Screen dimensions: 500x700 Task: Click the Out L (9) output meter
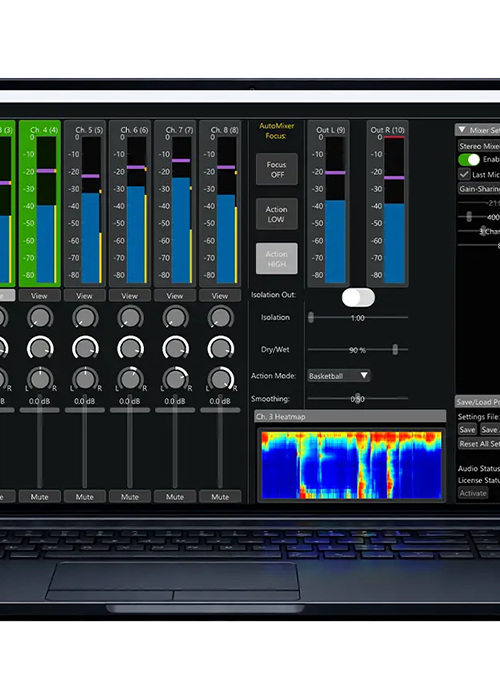point(335,209)
